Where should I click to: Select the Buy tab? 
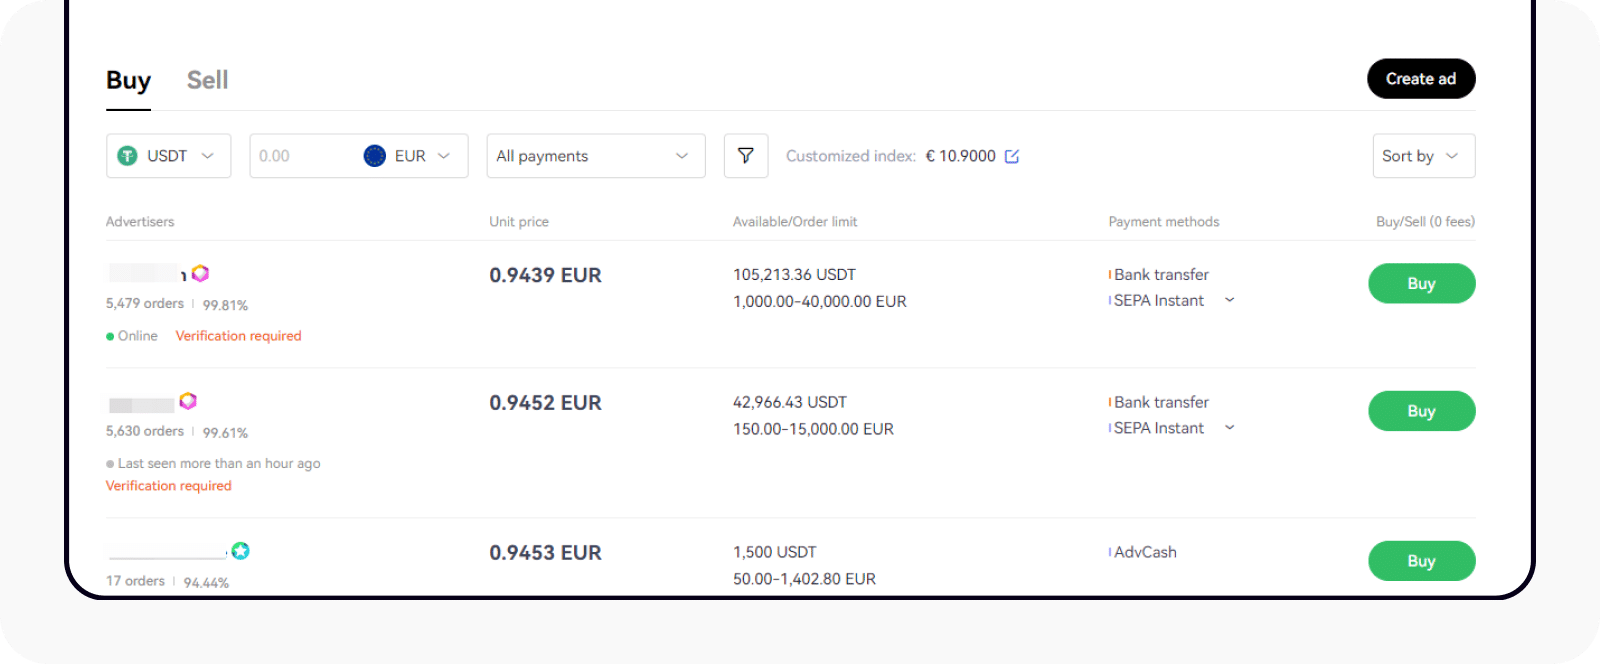click(x=128, y=80)
